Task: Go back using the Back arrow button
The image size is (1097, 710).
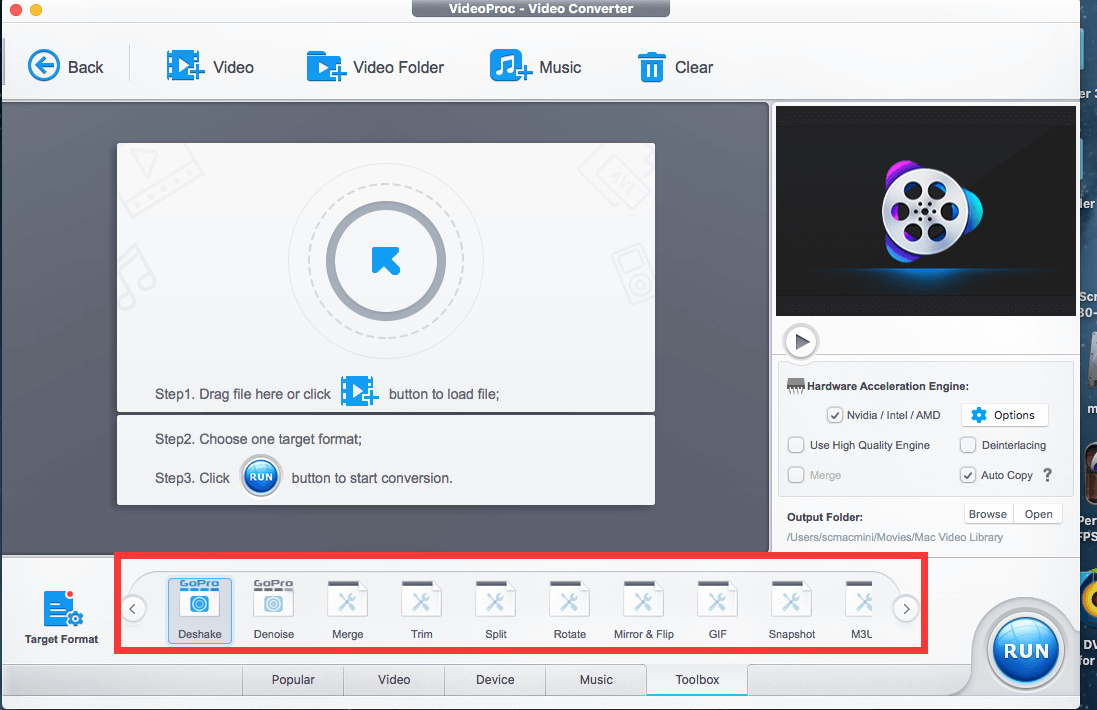Action: click(x=65, y=67)
